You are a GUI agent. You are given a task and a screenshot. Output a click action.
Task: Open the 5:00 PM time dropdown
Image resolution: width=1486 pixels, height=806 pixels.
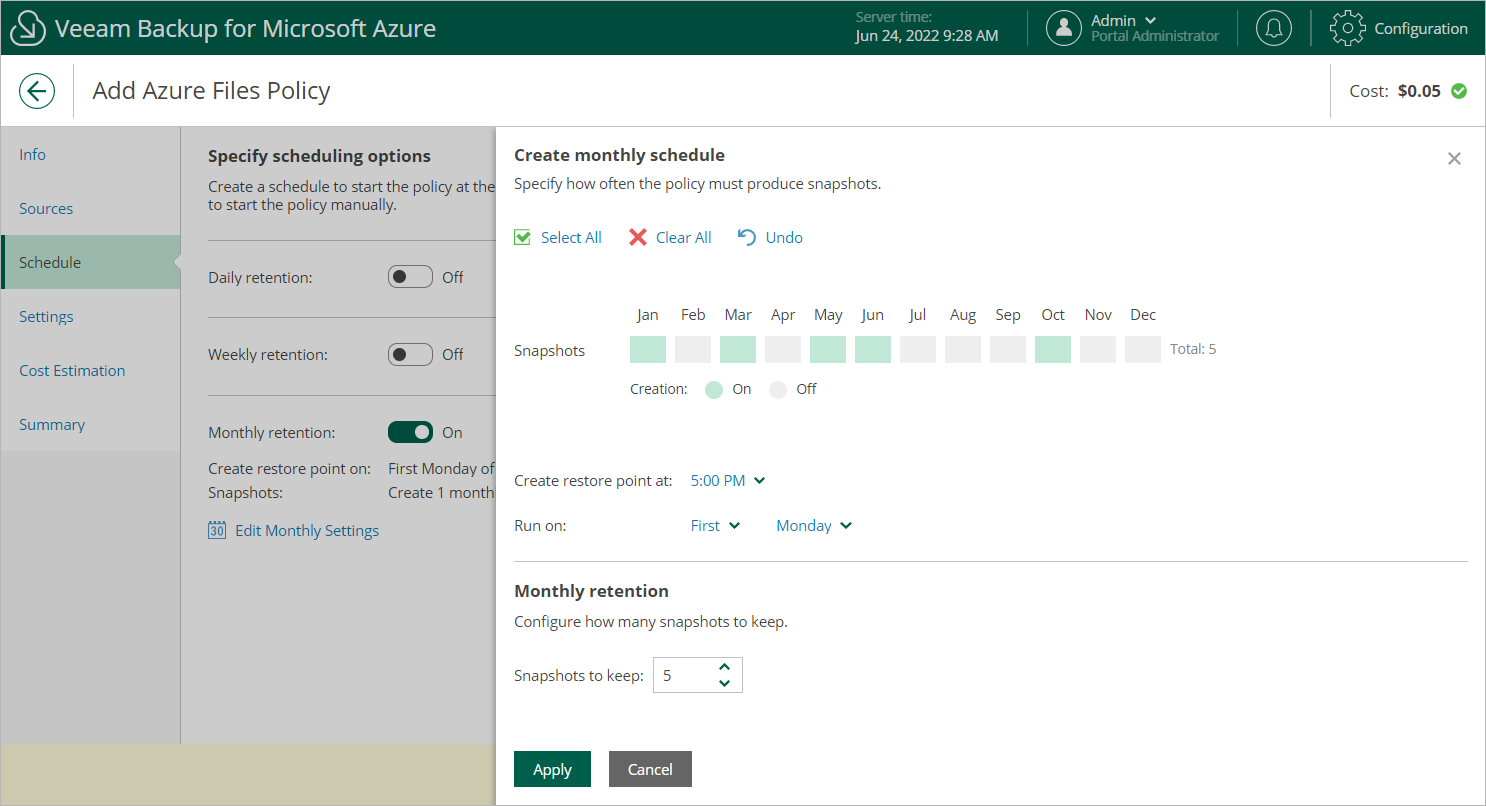pos(728,481)
